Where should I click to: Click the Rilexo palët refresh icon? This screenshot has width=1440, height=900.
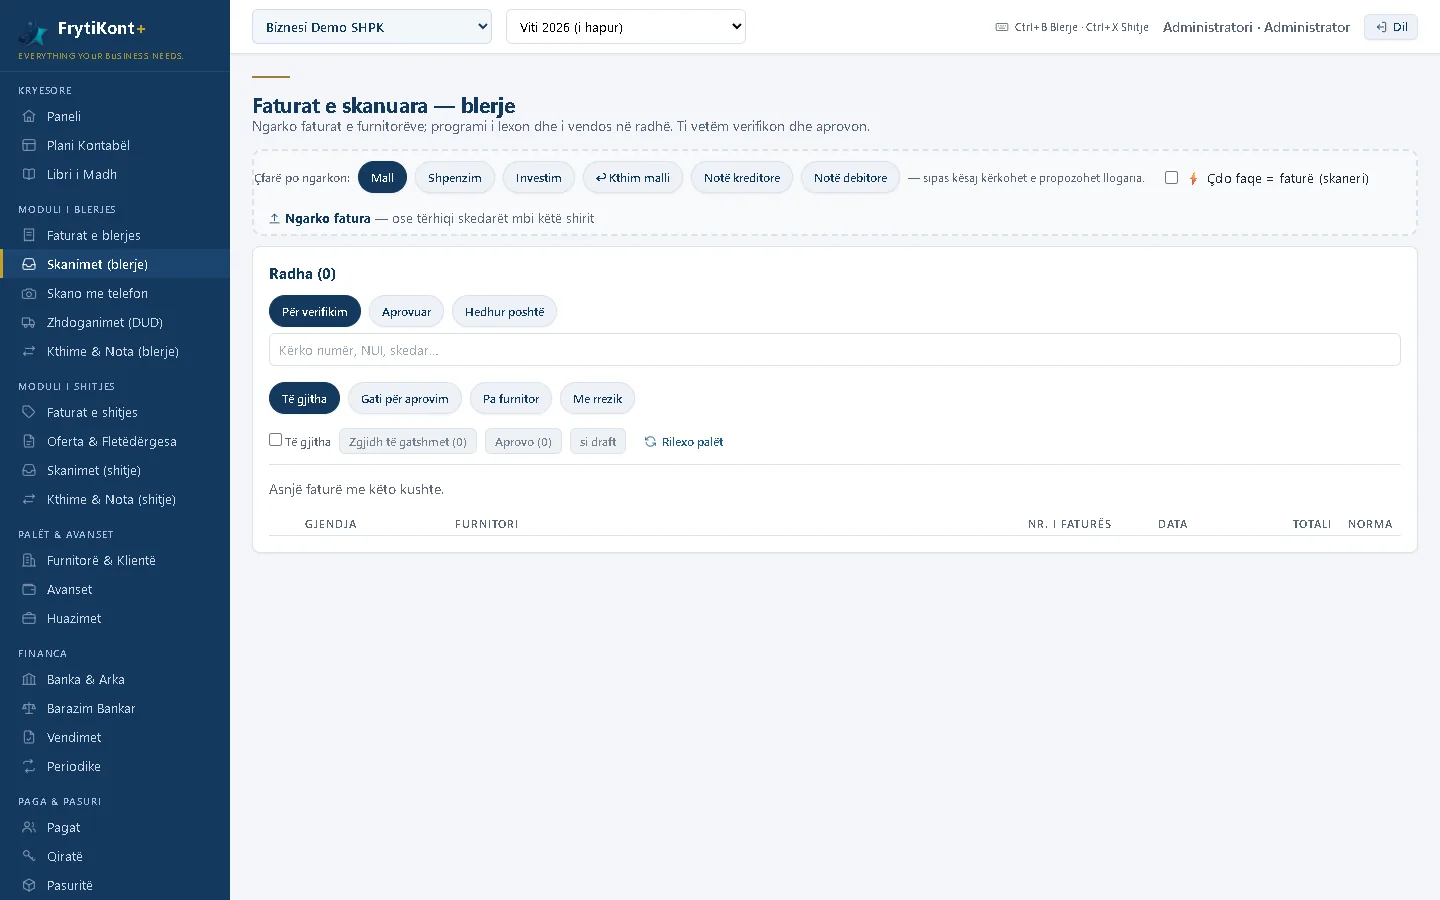[x=650, y=441]
